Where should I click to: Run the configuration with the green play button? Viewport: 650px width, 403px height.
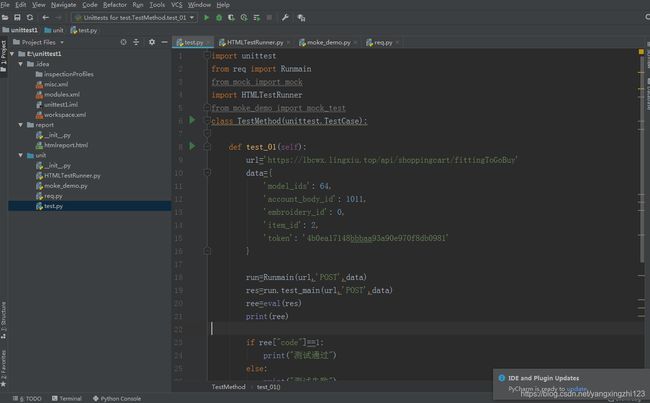click(206, 17)
